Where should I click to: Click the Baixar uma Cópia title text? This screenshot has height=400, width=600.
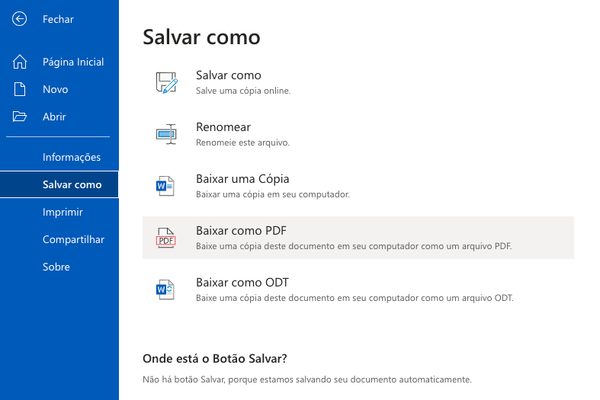click(x=243, y=179)
